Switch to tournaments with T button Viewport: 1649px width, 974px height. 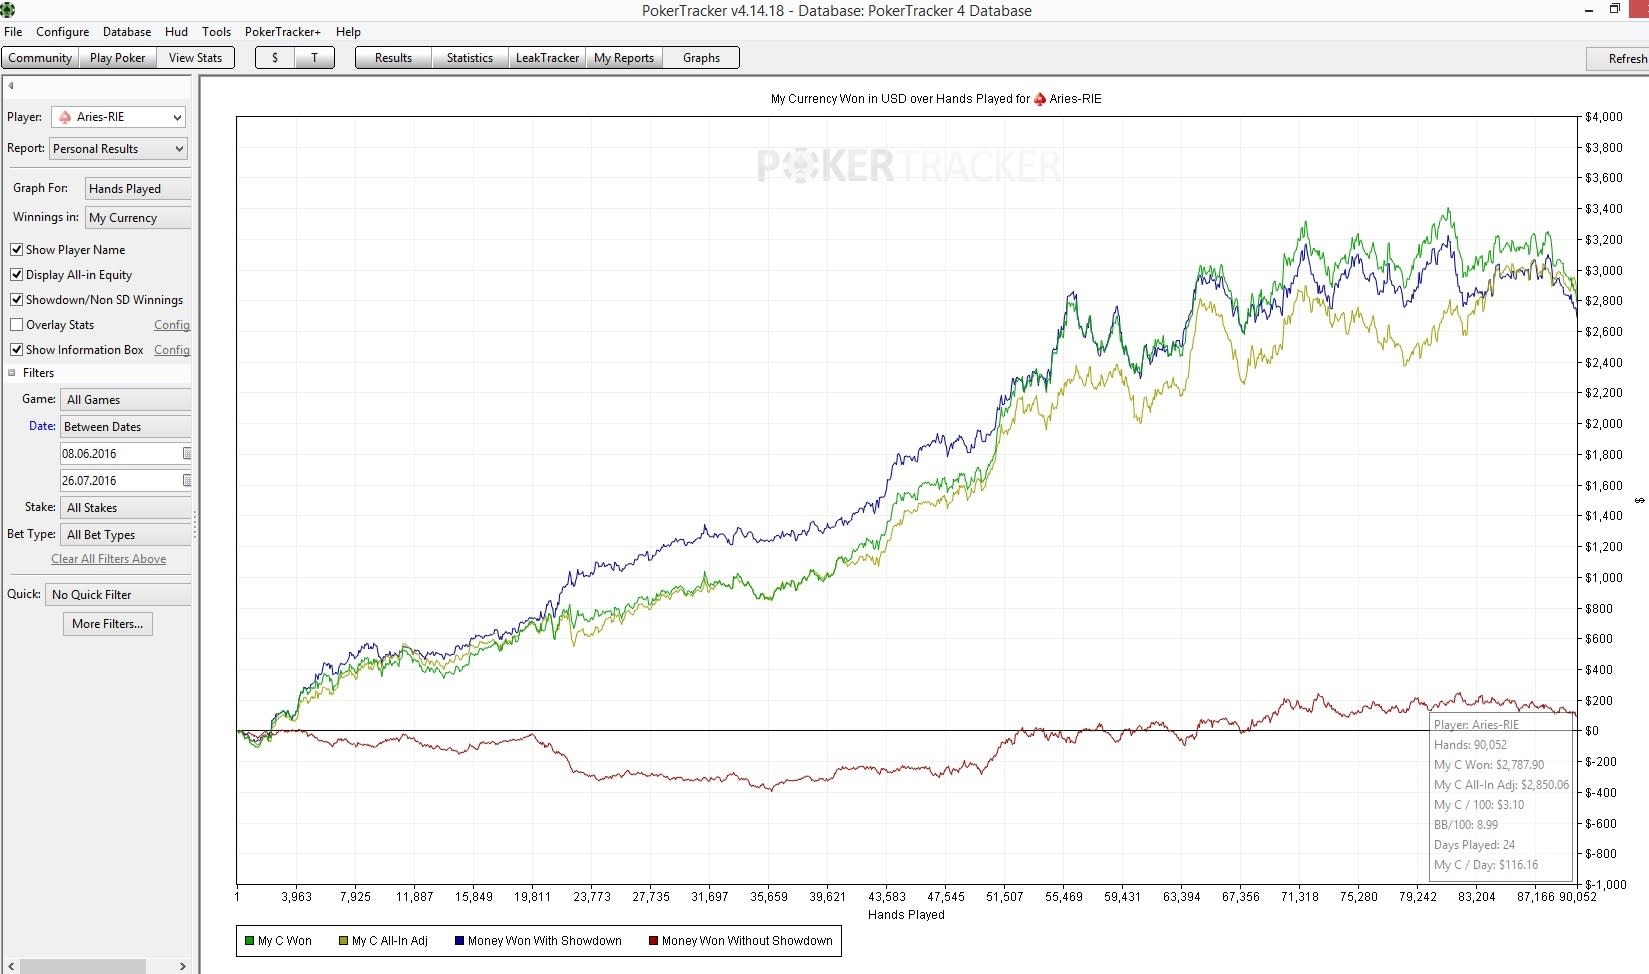314,58
